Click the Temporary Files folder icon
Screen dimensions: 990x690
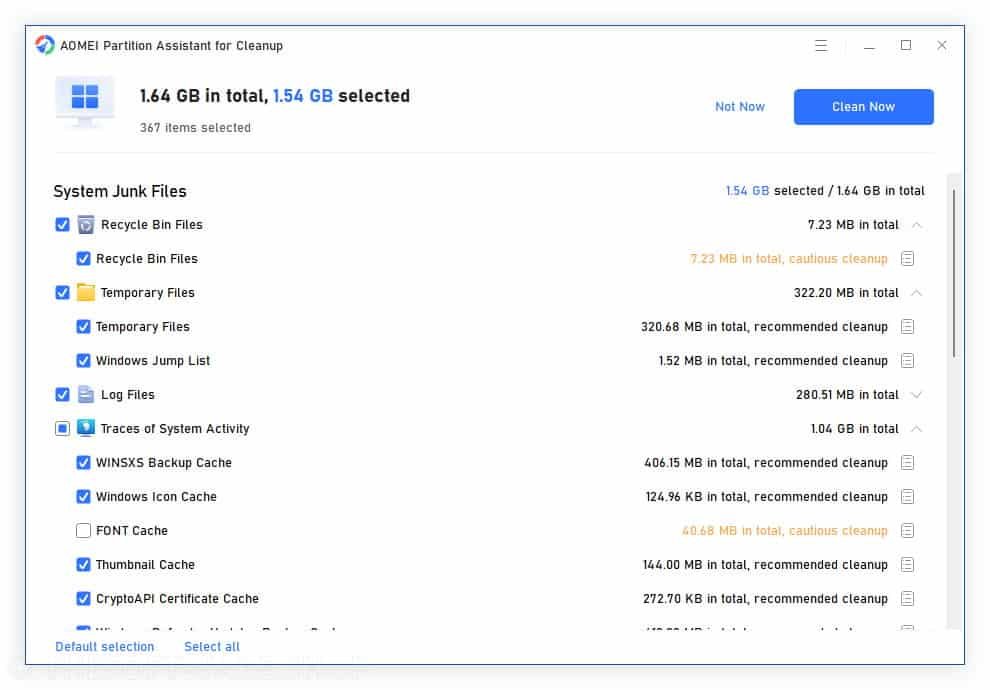[85, 293]
